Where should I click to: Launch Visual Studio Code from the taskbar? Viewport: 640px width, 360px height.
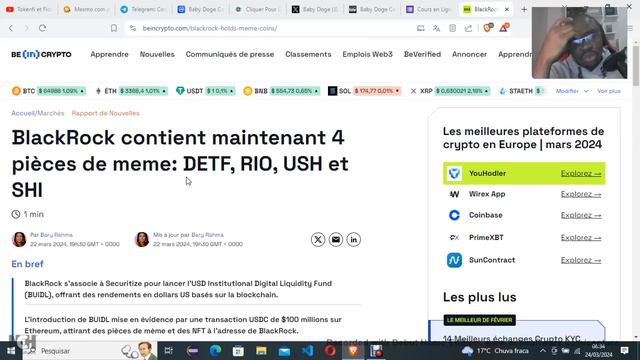pos(307,351)
